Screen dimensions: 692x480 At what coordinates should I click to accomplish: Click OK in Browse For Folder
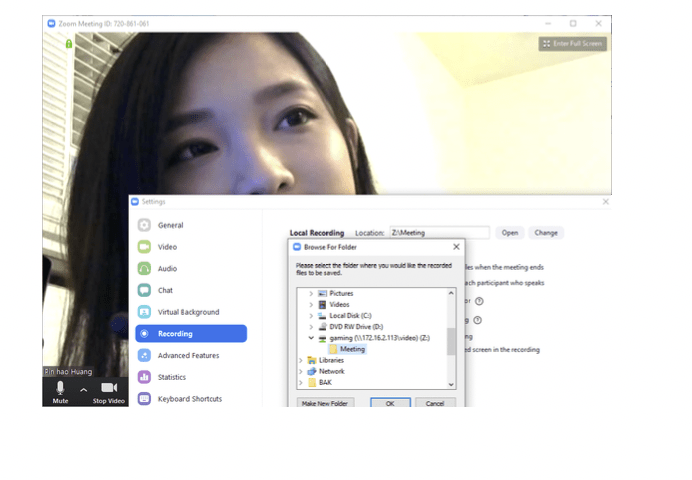pos(389,403)
